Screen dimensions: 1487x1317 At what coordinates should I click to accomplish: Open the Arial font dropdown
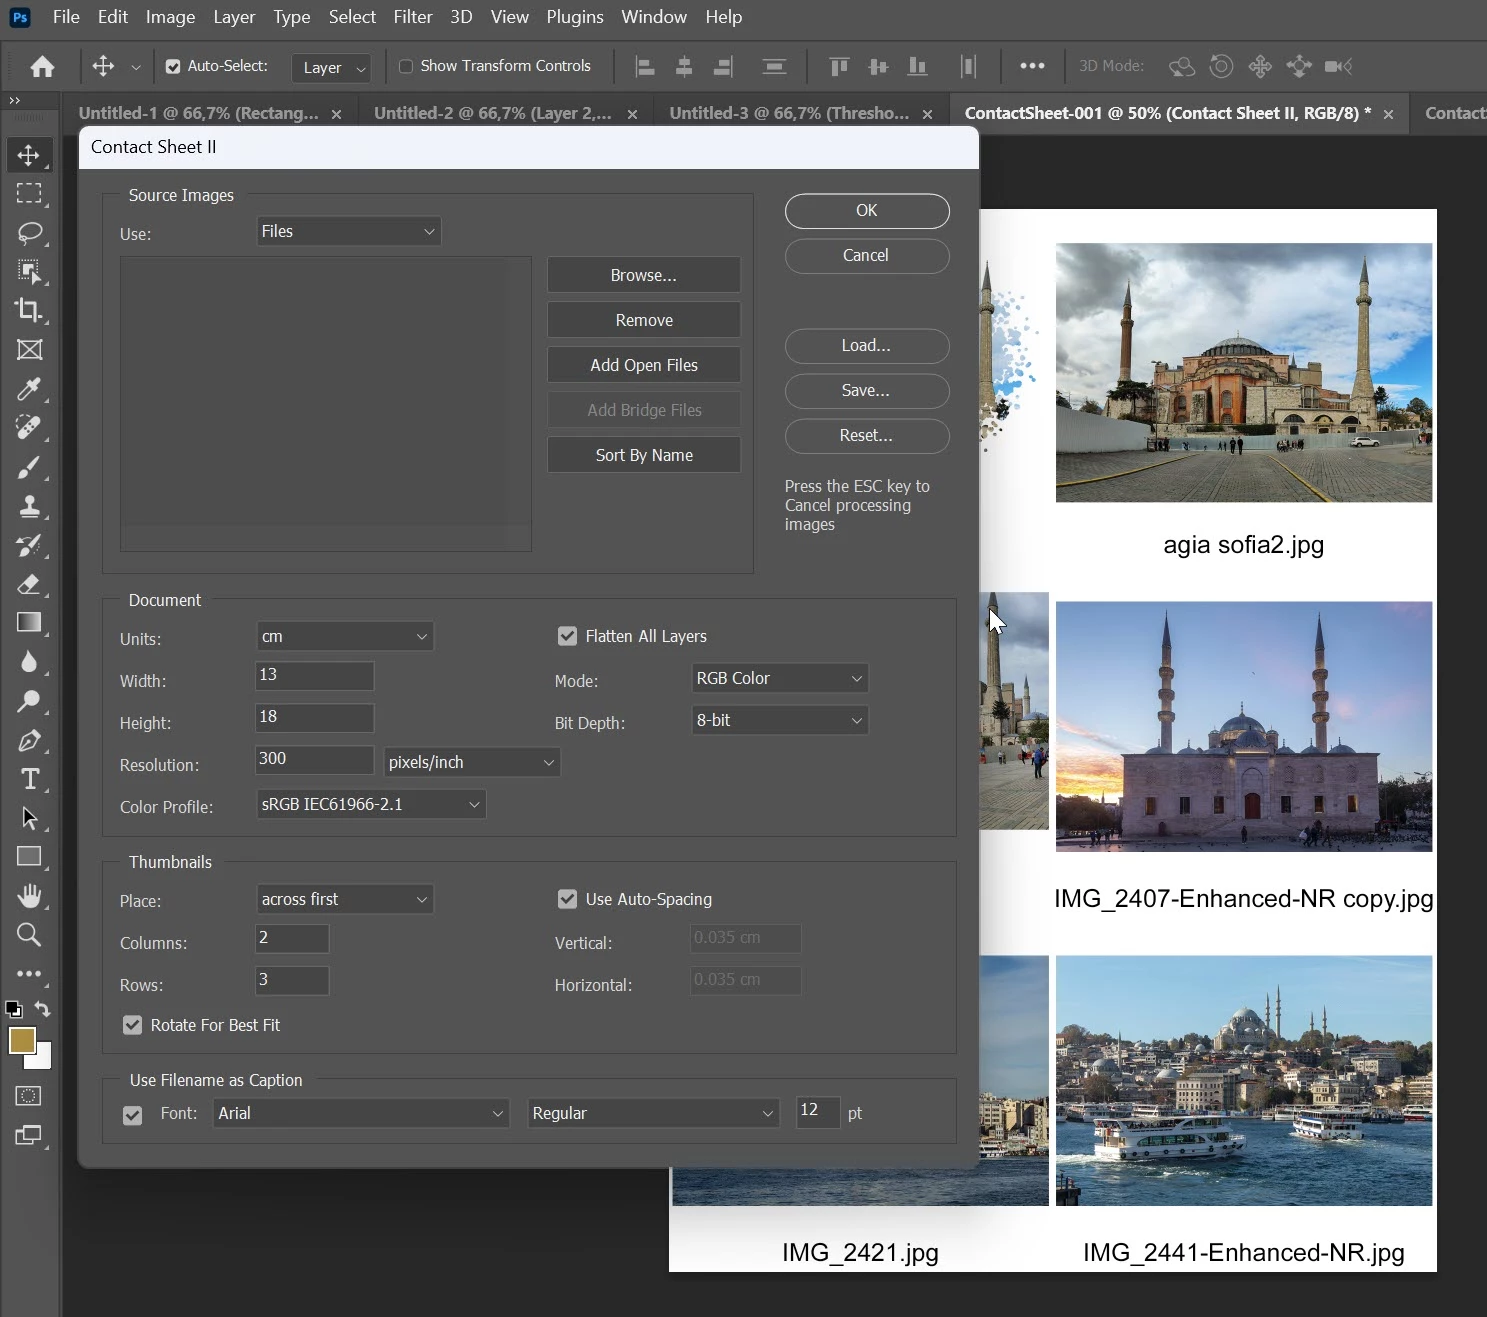361,1113
